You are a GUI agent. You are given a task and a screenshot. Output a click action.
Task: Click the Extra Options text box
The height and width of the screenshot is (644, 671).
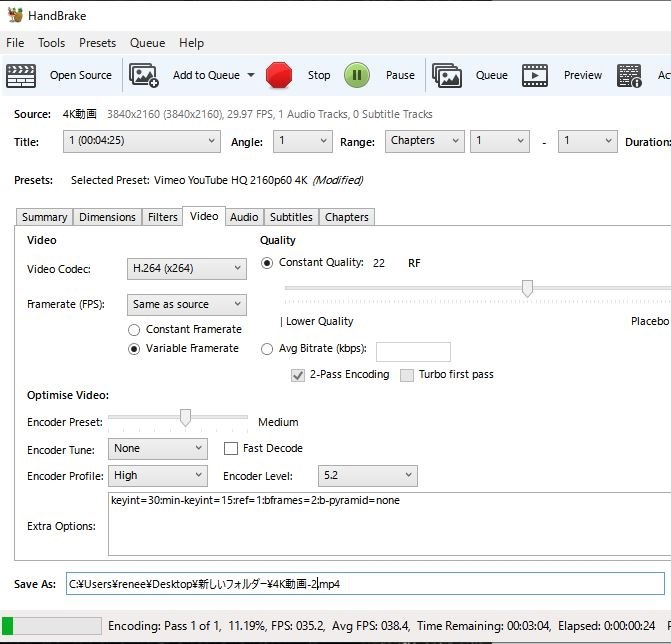(x=389, y=524)
